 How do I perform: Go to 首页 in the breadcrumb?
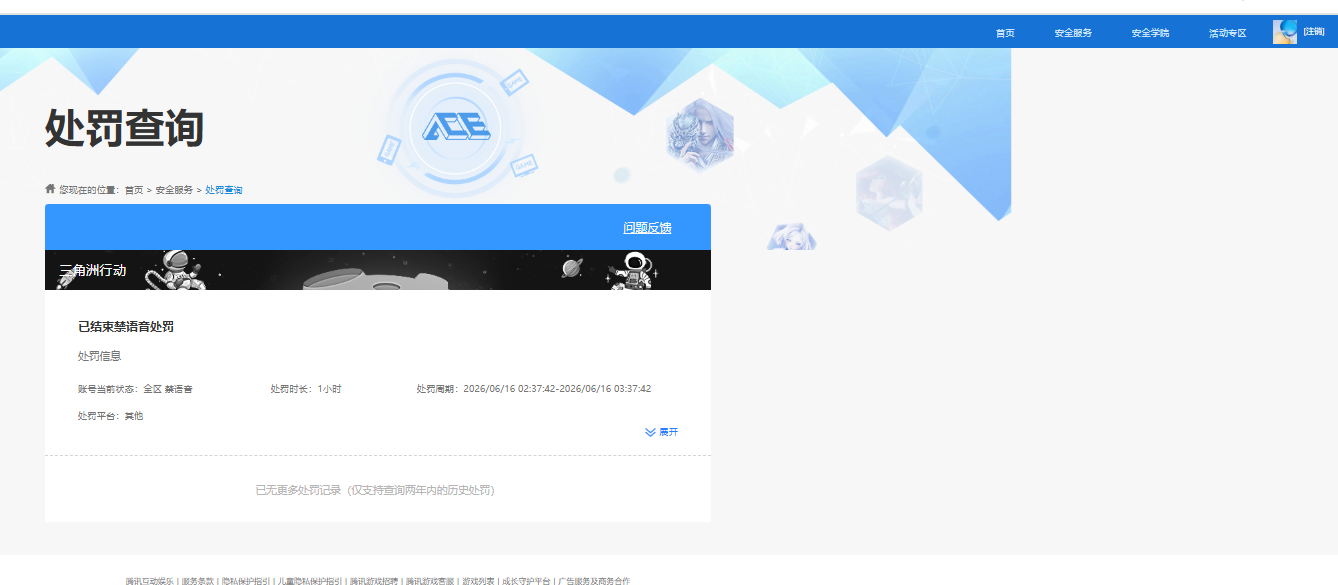134,190
